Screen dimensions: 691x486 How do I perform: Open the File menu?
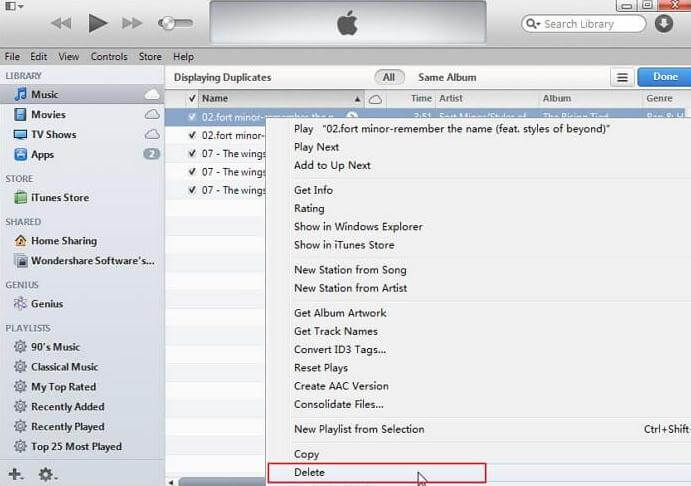coord(12,57)
